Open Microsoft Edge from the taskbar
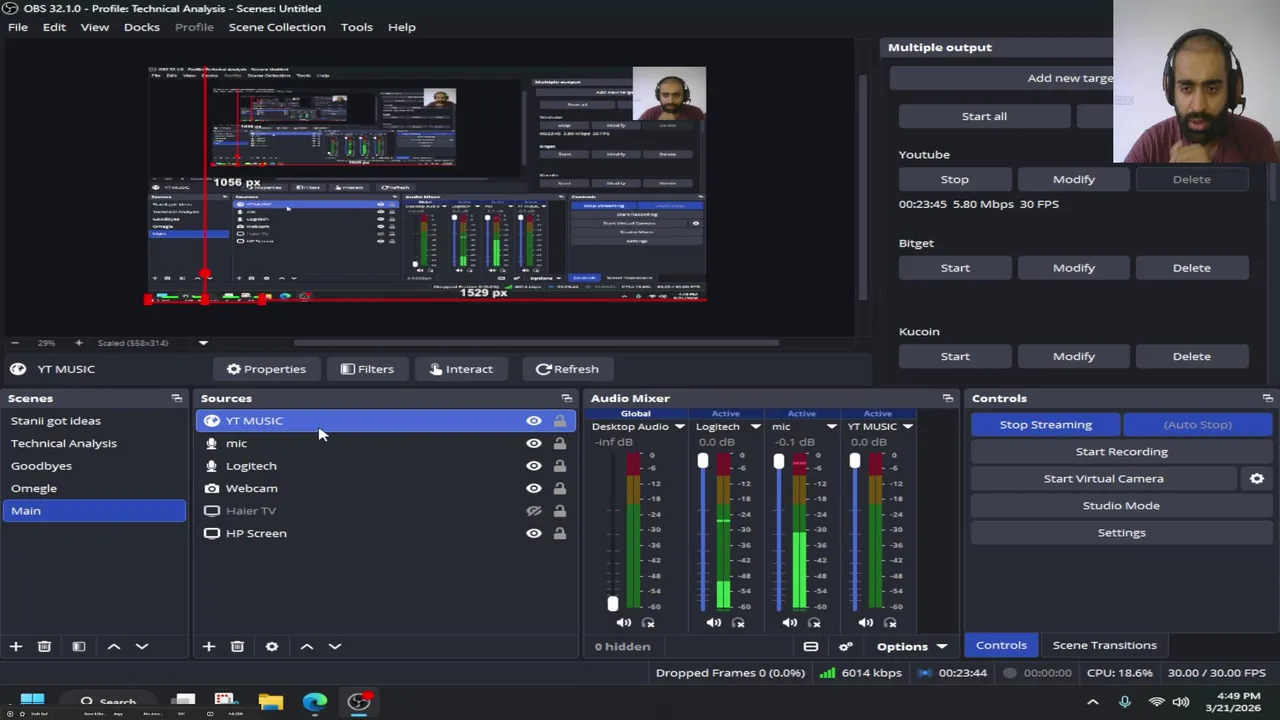This screenshot has width=1280, height=720. [315, 701]
